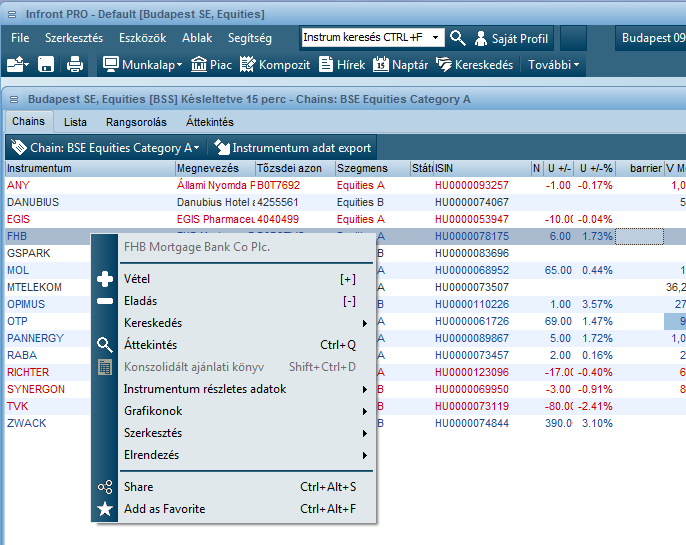686x545 pixels.
Task: Select the ZWACK instrument
Action: (27, 423)
